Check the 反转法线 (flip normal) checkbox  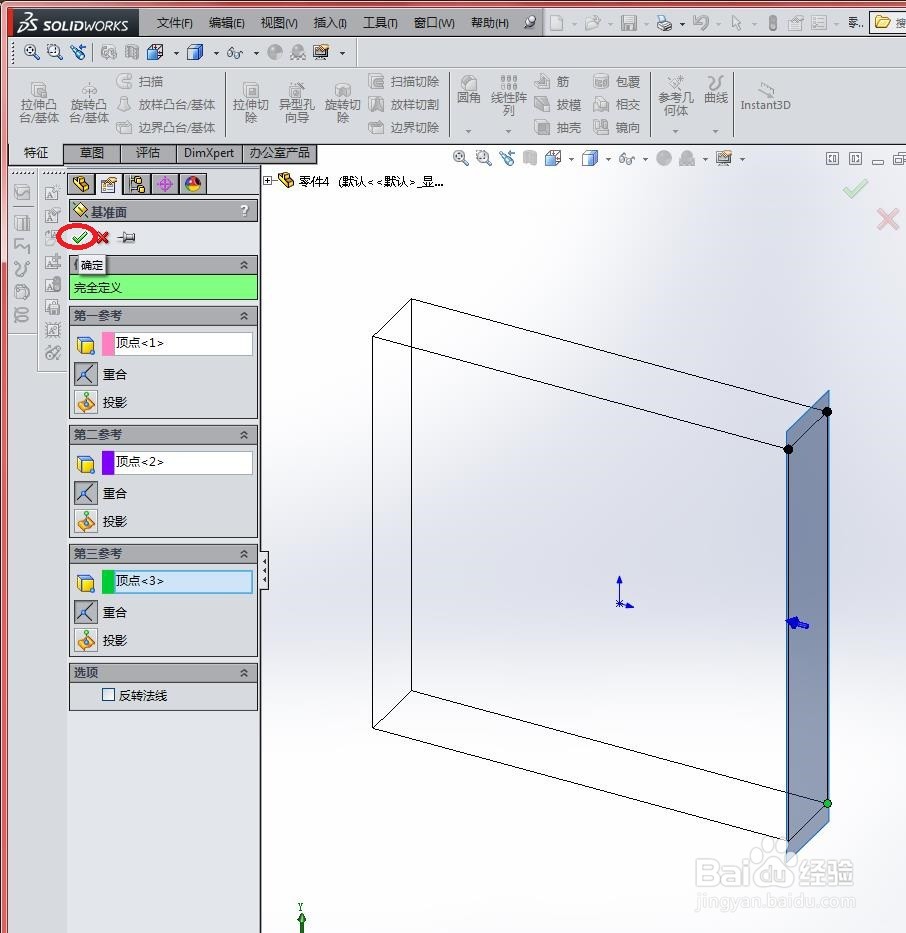108,695
